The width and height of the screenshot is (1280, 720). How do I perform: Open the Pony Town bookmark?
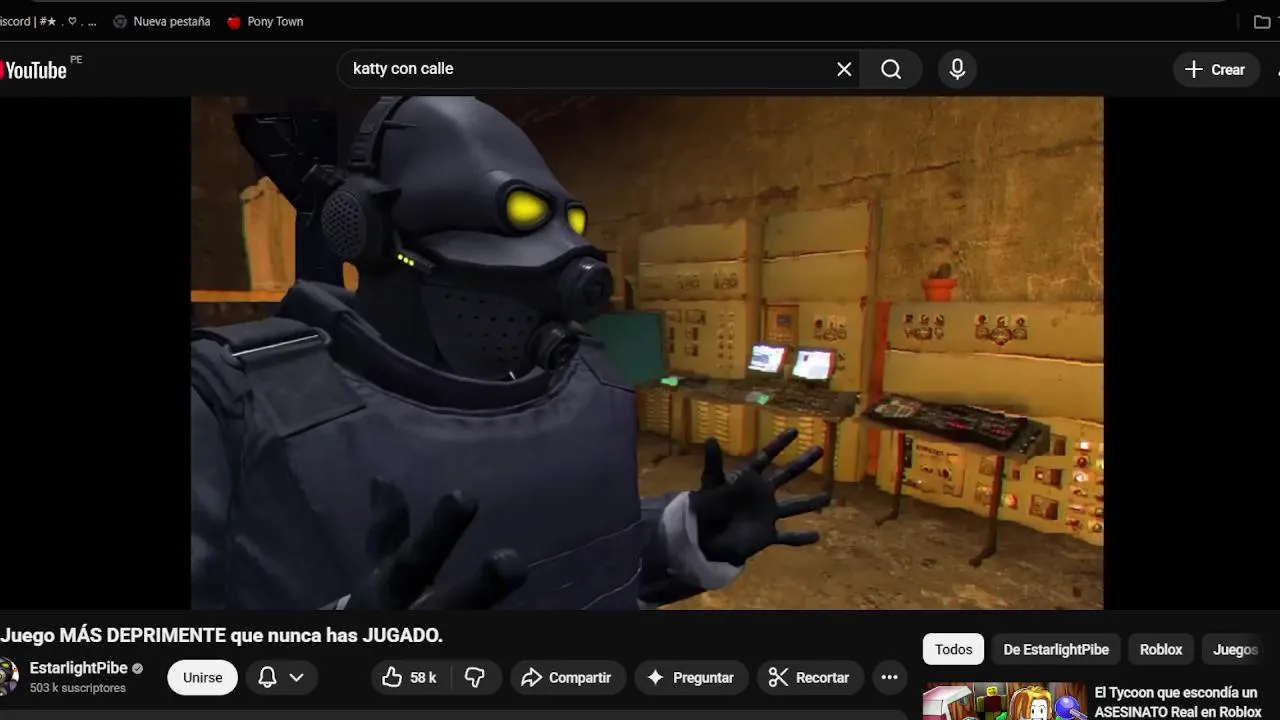coord(265,21)
